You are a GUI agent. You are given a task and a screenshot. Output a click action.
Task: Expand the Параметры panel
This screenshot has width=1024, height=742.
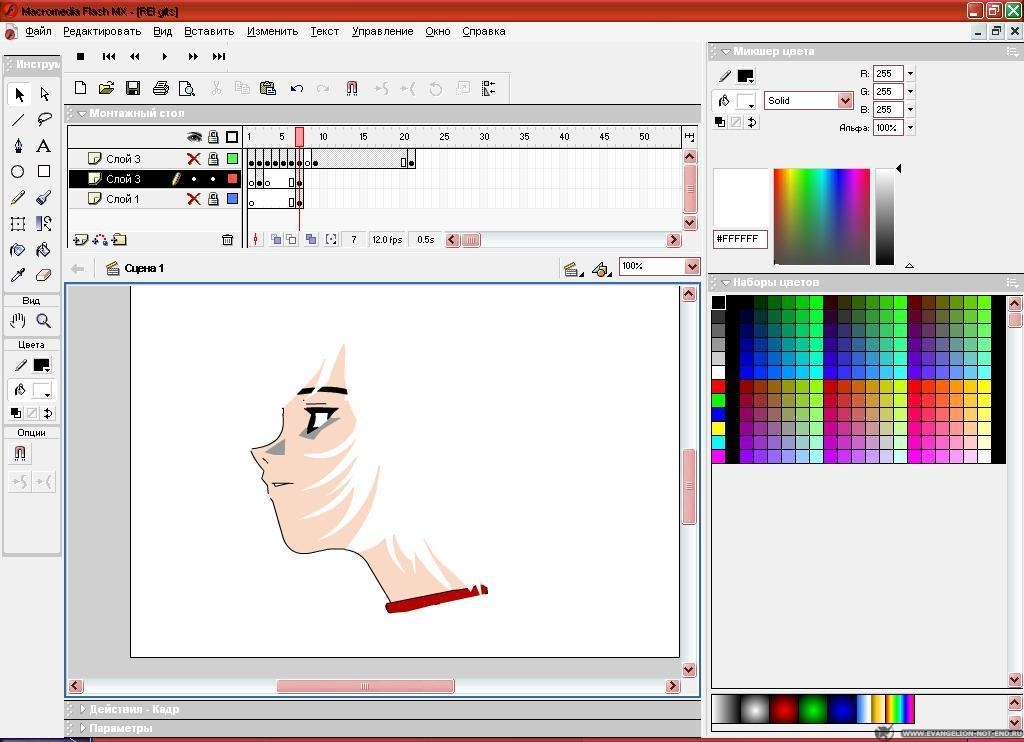83,728
